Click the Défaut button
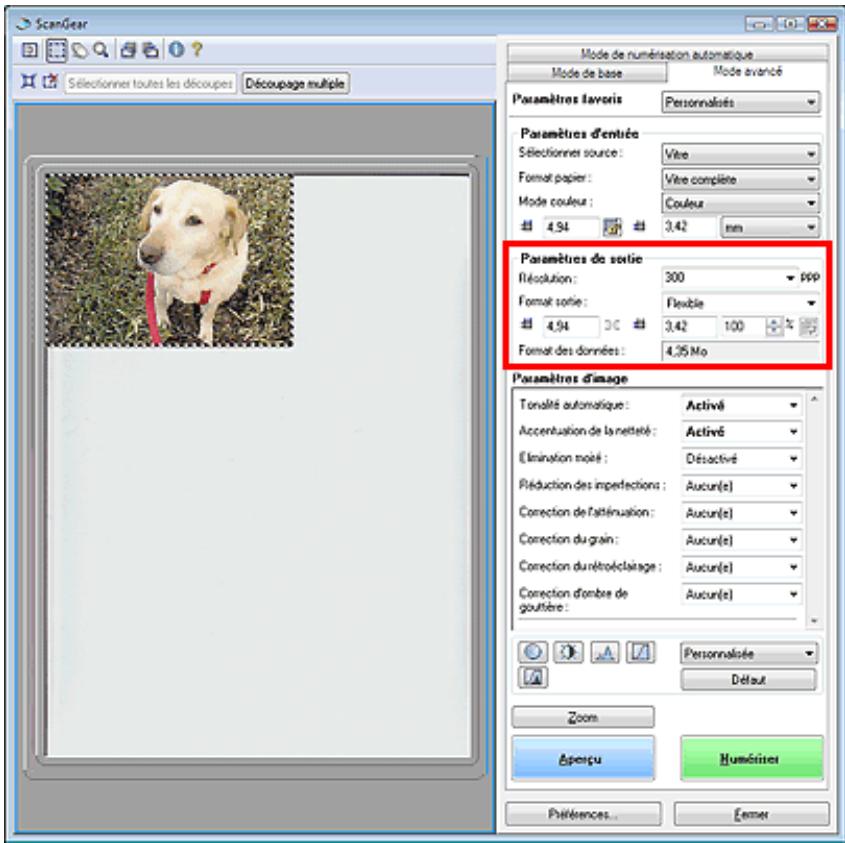 749,680
